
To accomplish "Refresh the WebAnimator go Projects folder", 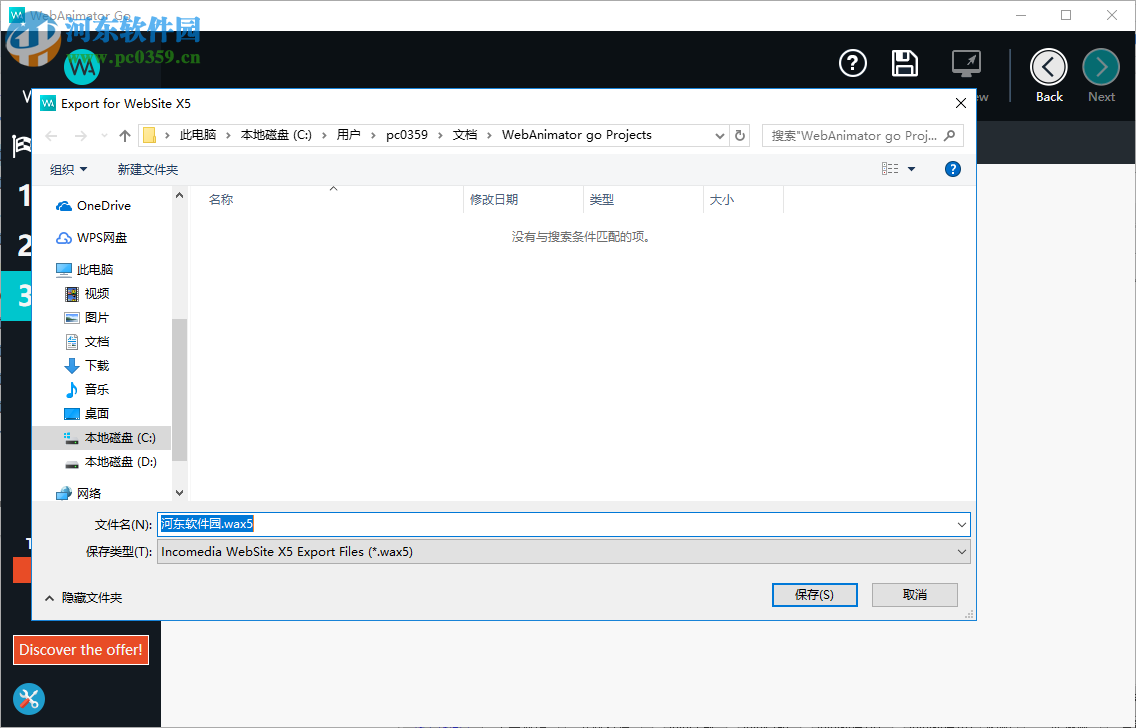I will [739, 135].
